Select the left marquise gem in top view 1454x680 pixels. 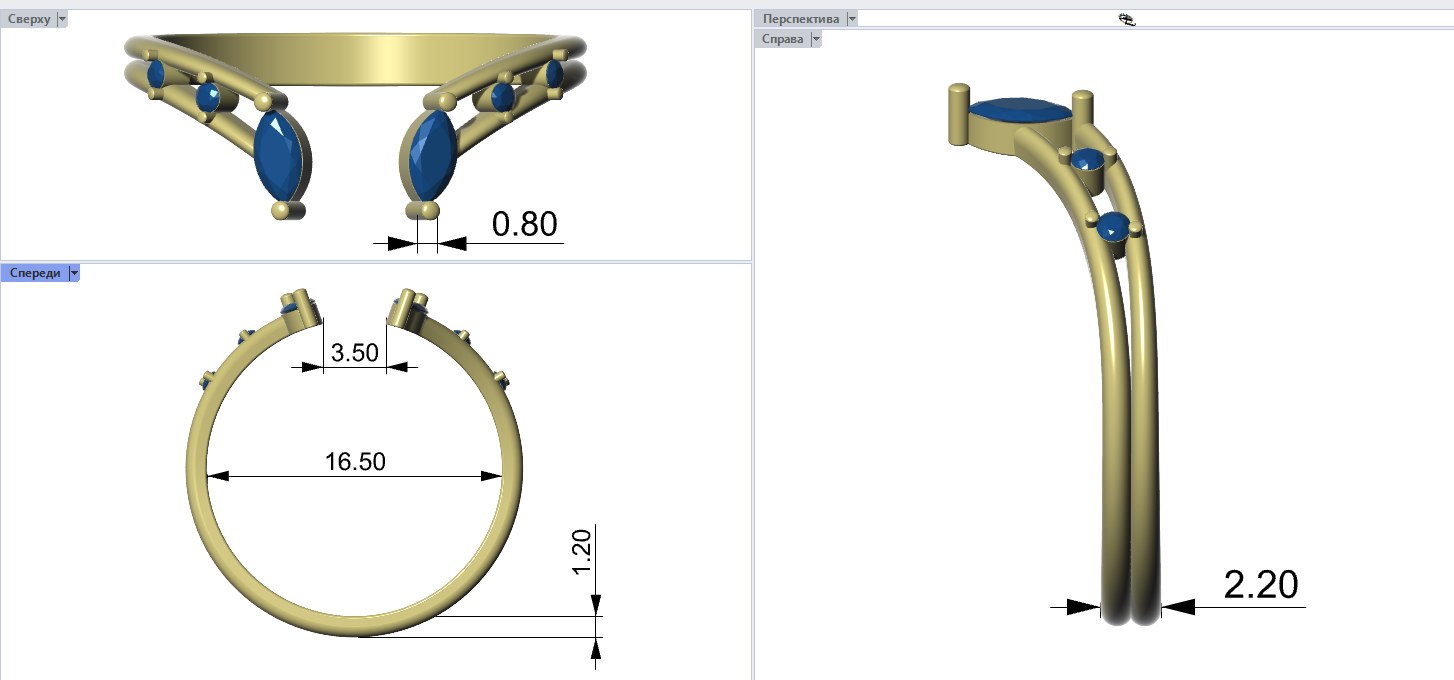[x=278, y=155]
